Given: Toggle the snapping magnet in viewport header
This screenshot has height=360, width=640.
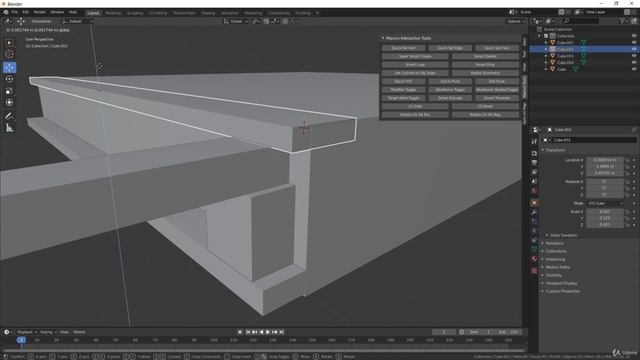Looking at the screenshot, I should (x=266, y=21).
